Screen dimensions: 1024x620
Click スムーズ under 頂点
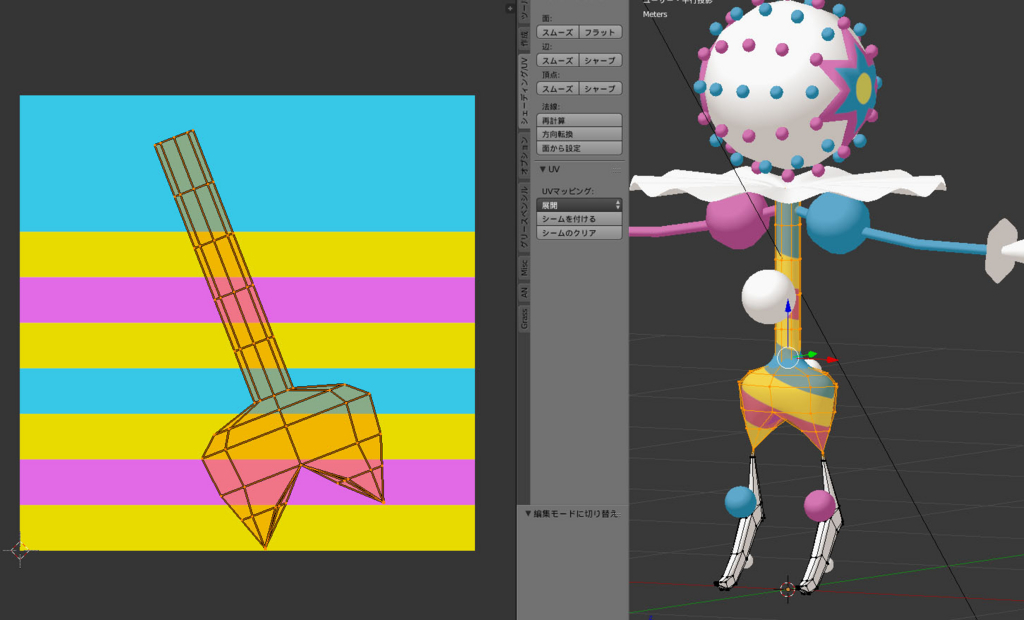coord(558,88)
